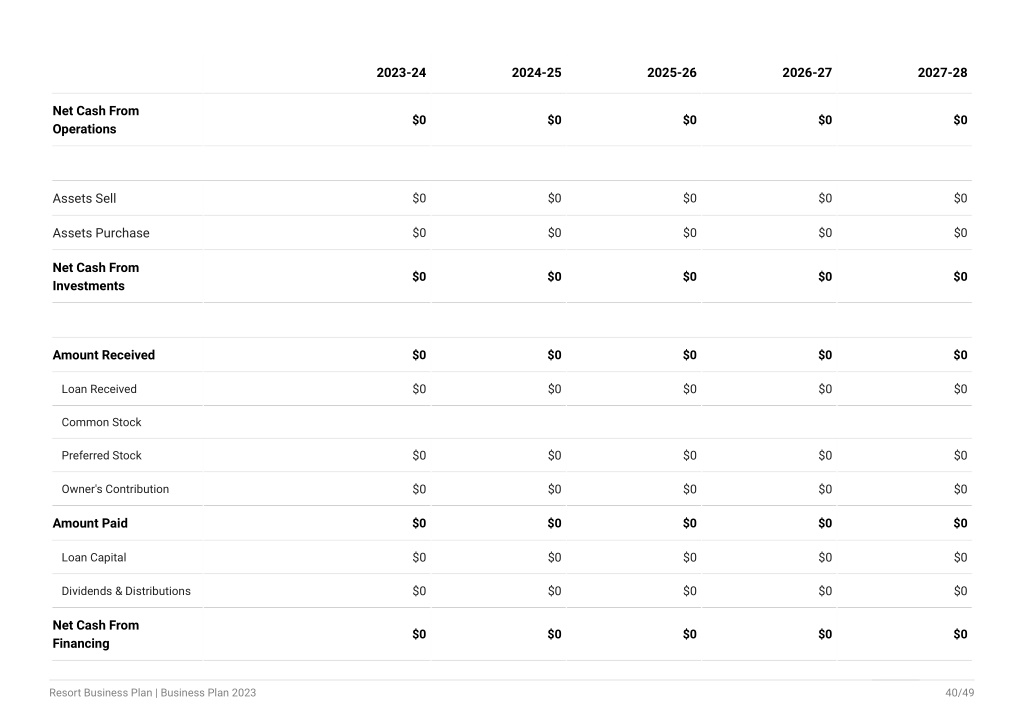This screenshot has width=1024, height=724.
Task: Click the Net Cash From Operations label
Action: pyautogui.click(x=96, y=119)
